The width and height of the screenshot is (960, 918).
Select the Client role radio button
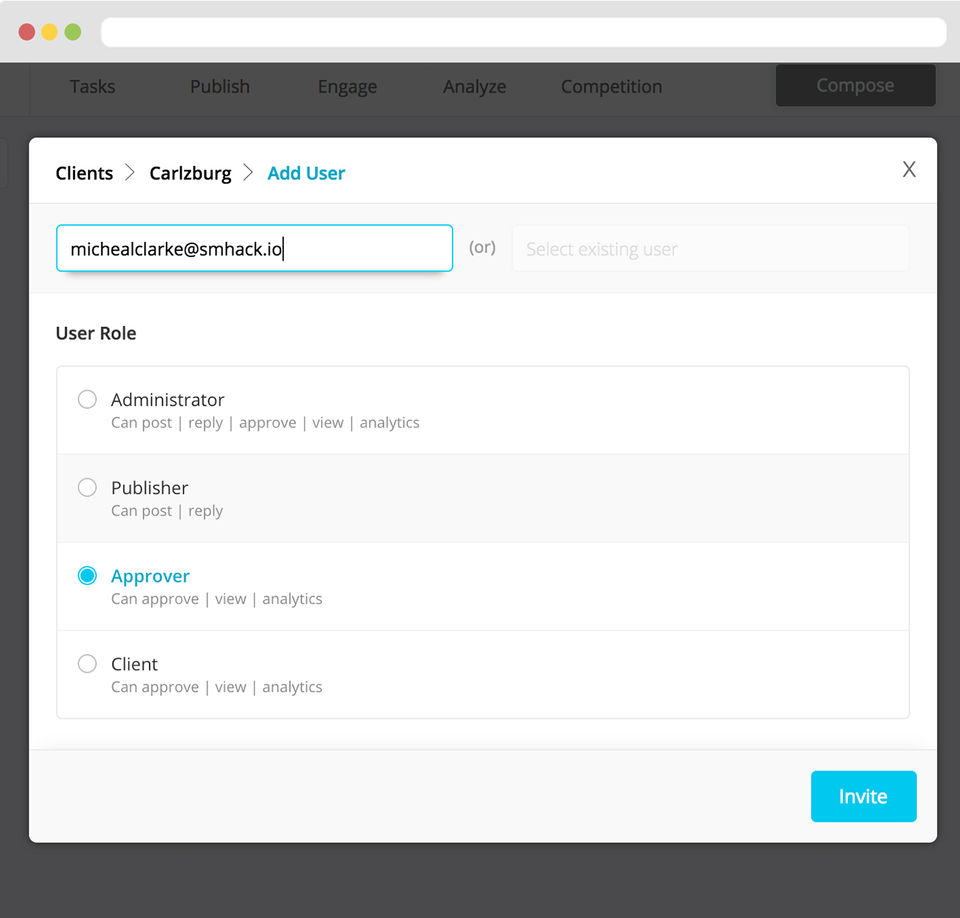point(88,664)
